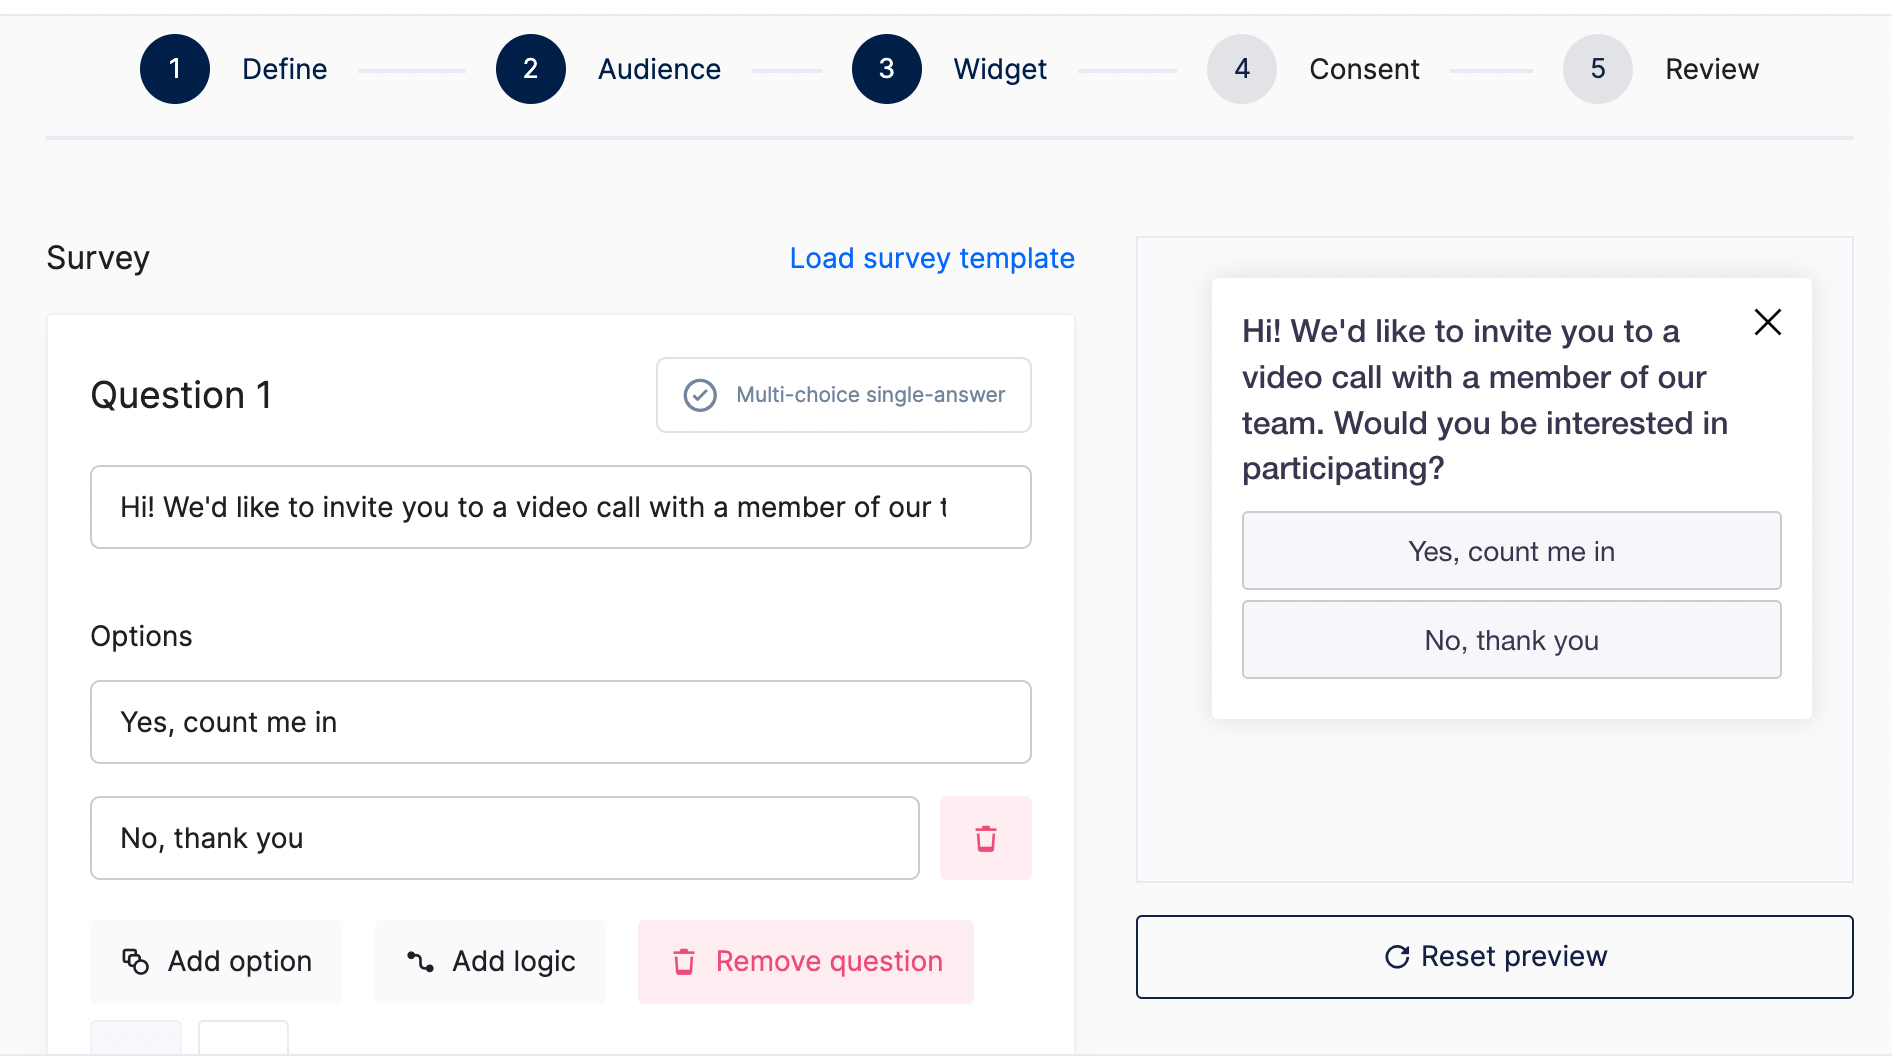Edit the 'No, thank you' option field

pos(504,838)
